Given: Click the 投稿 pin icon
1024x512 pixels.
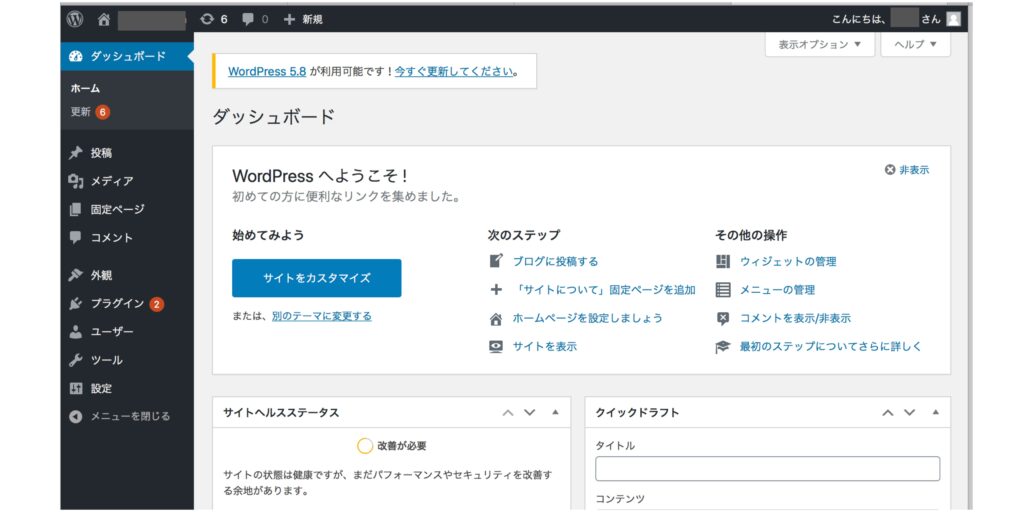Looking at the screenshot, I should tap(76, 153).
